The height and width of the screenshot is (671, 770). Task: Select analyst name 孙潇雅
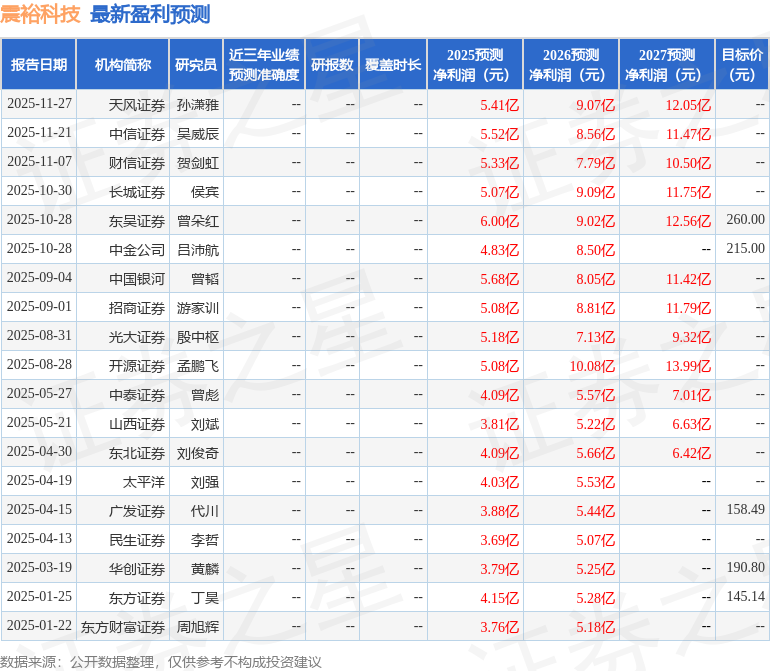[x=198, y=105]
